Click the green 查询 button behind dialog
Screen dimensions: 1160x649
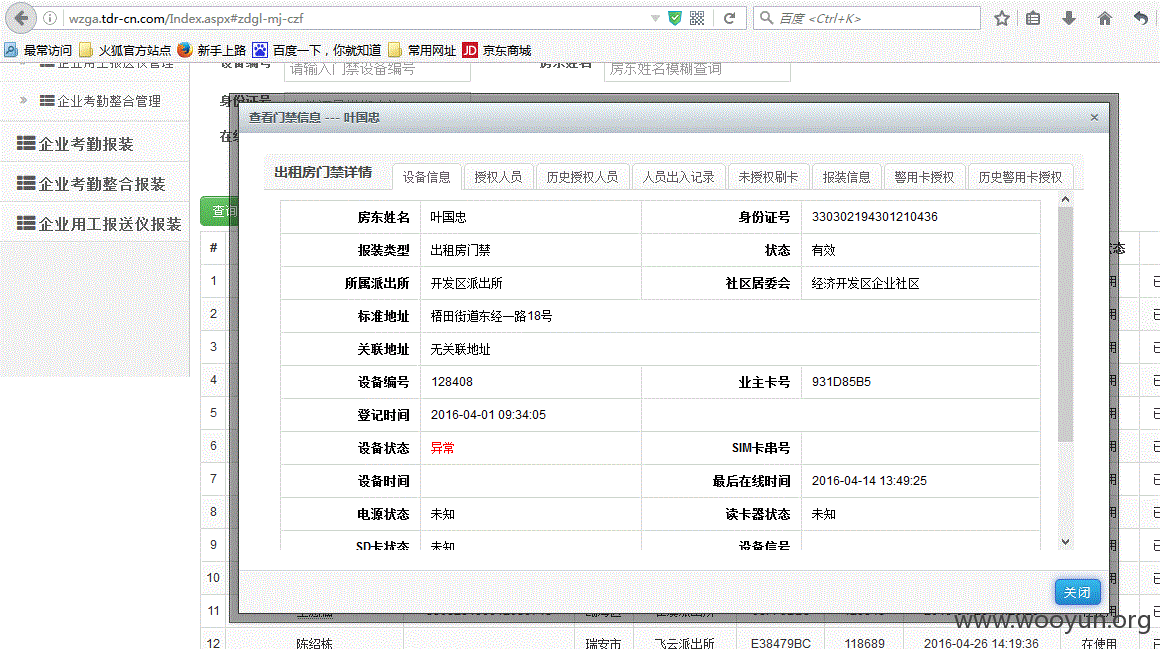coord(219,212)
